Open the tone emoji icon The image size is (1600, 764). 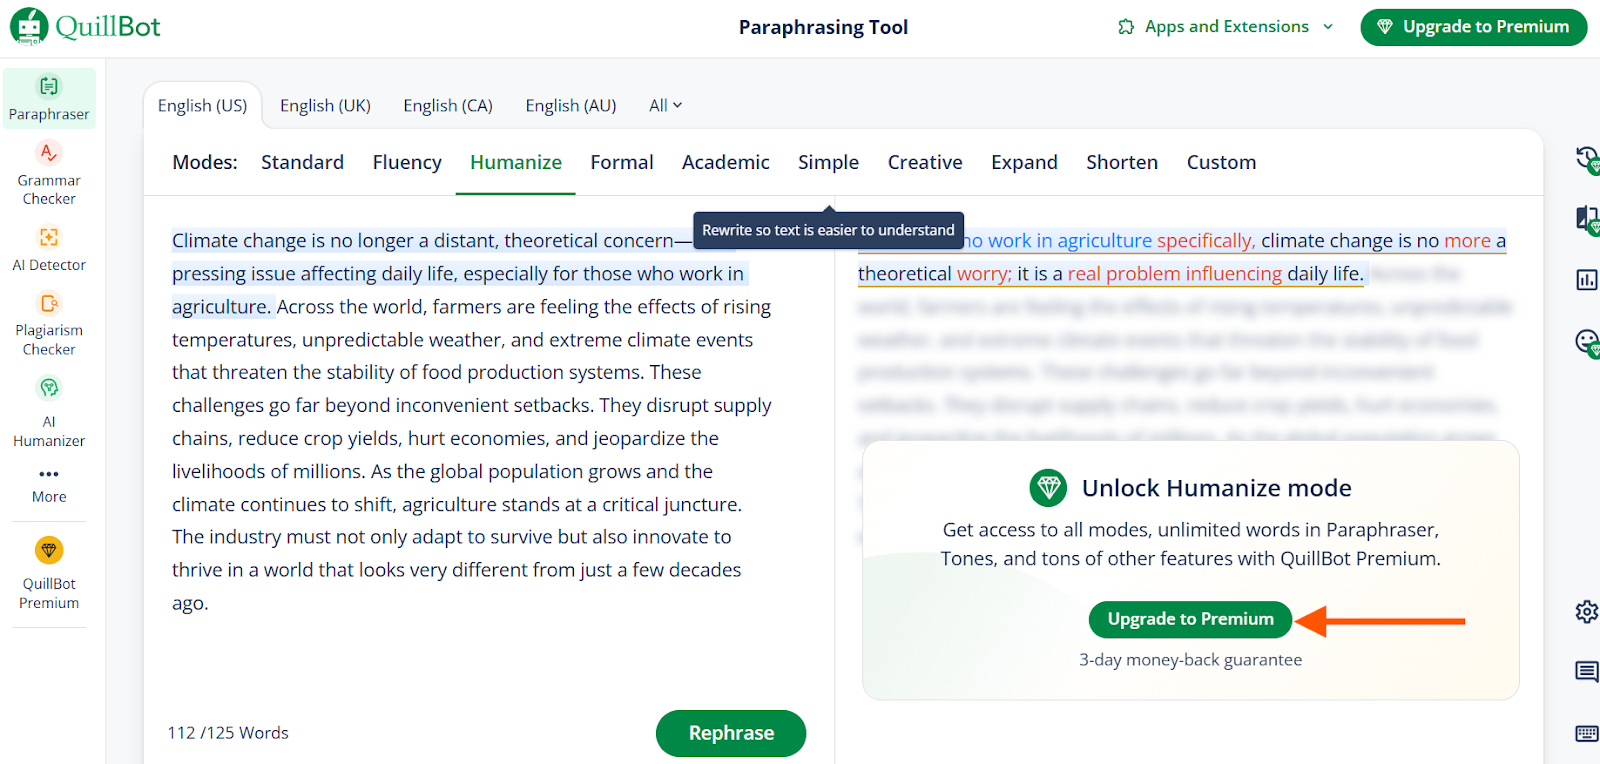[1587, 343]
